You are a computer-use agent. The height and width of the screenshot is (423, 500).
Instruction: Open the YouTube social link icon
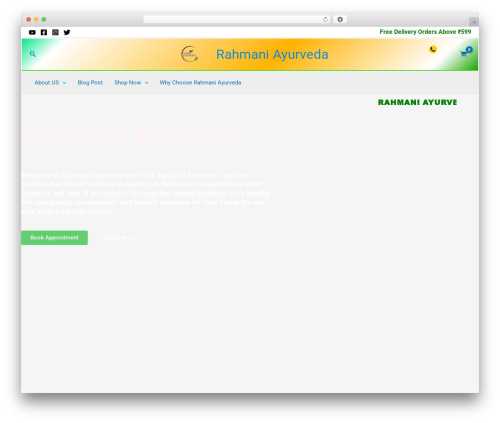tap(32, 32)
